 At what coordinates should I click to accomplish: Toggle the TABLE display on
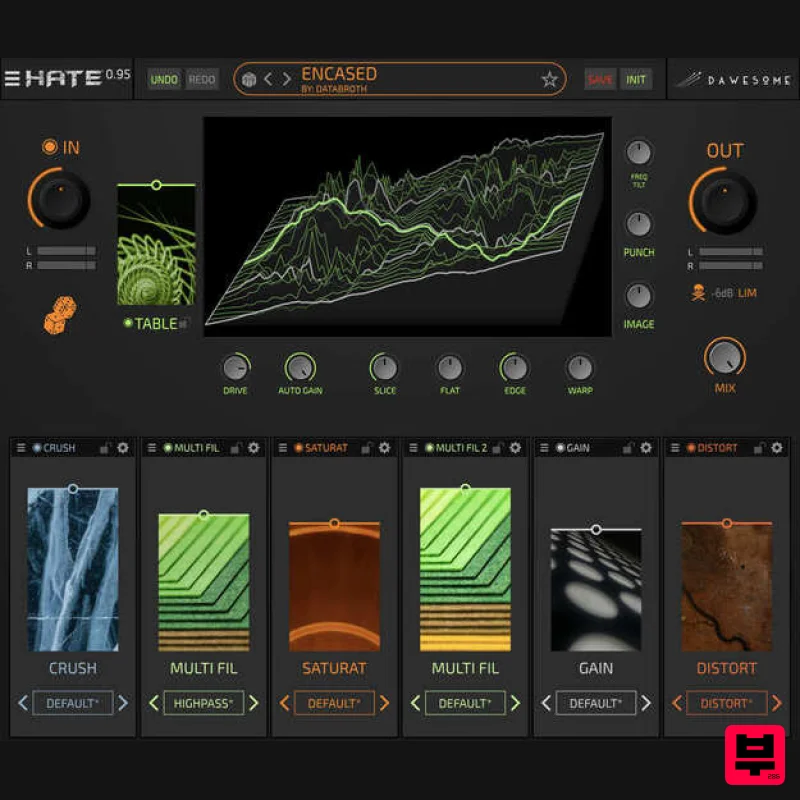(x=127, y=324)
